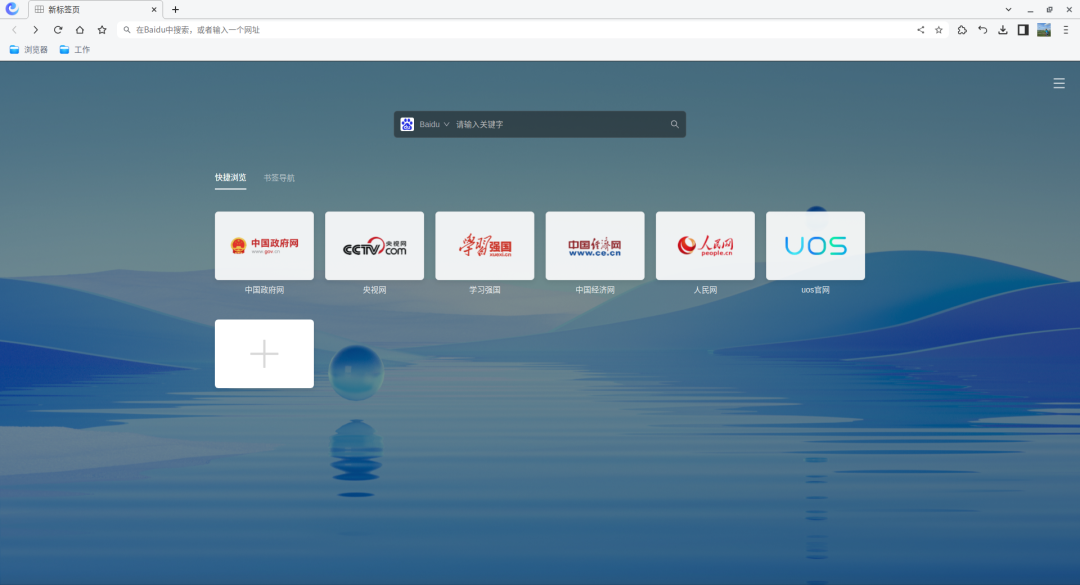Open the downloads icon
The image size is (1080, 585).
point(1003,30)
